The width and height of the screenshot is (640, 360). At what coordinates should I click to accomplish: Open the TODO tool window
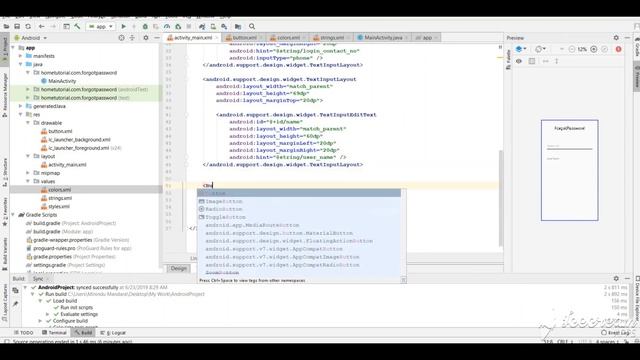click(24, 333)
